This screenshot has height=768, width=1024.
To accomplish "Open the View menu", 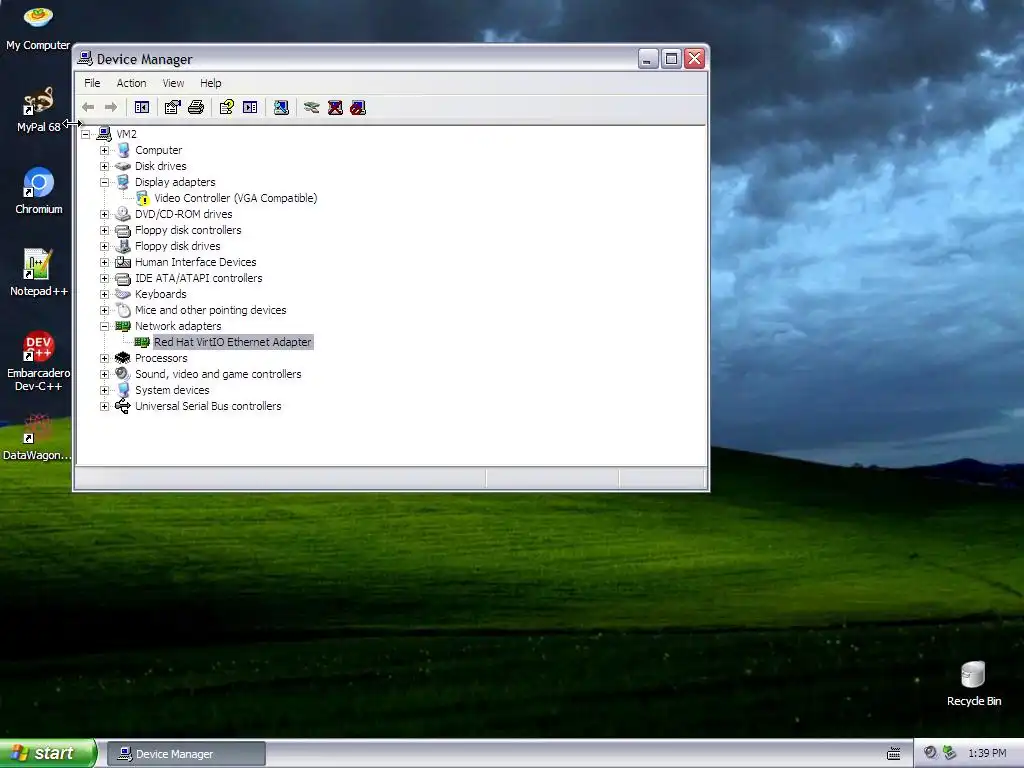I will tap(173, 83).
